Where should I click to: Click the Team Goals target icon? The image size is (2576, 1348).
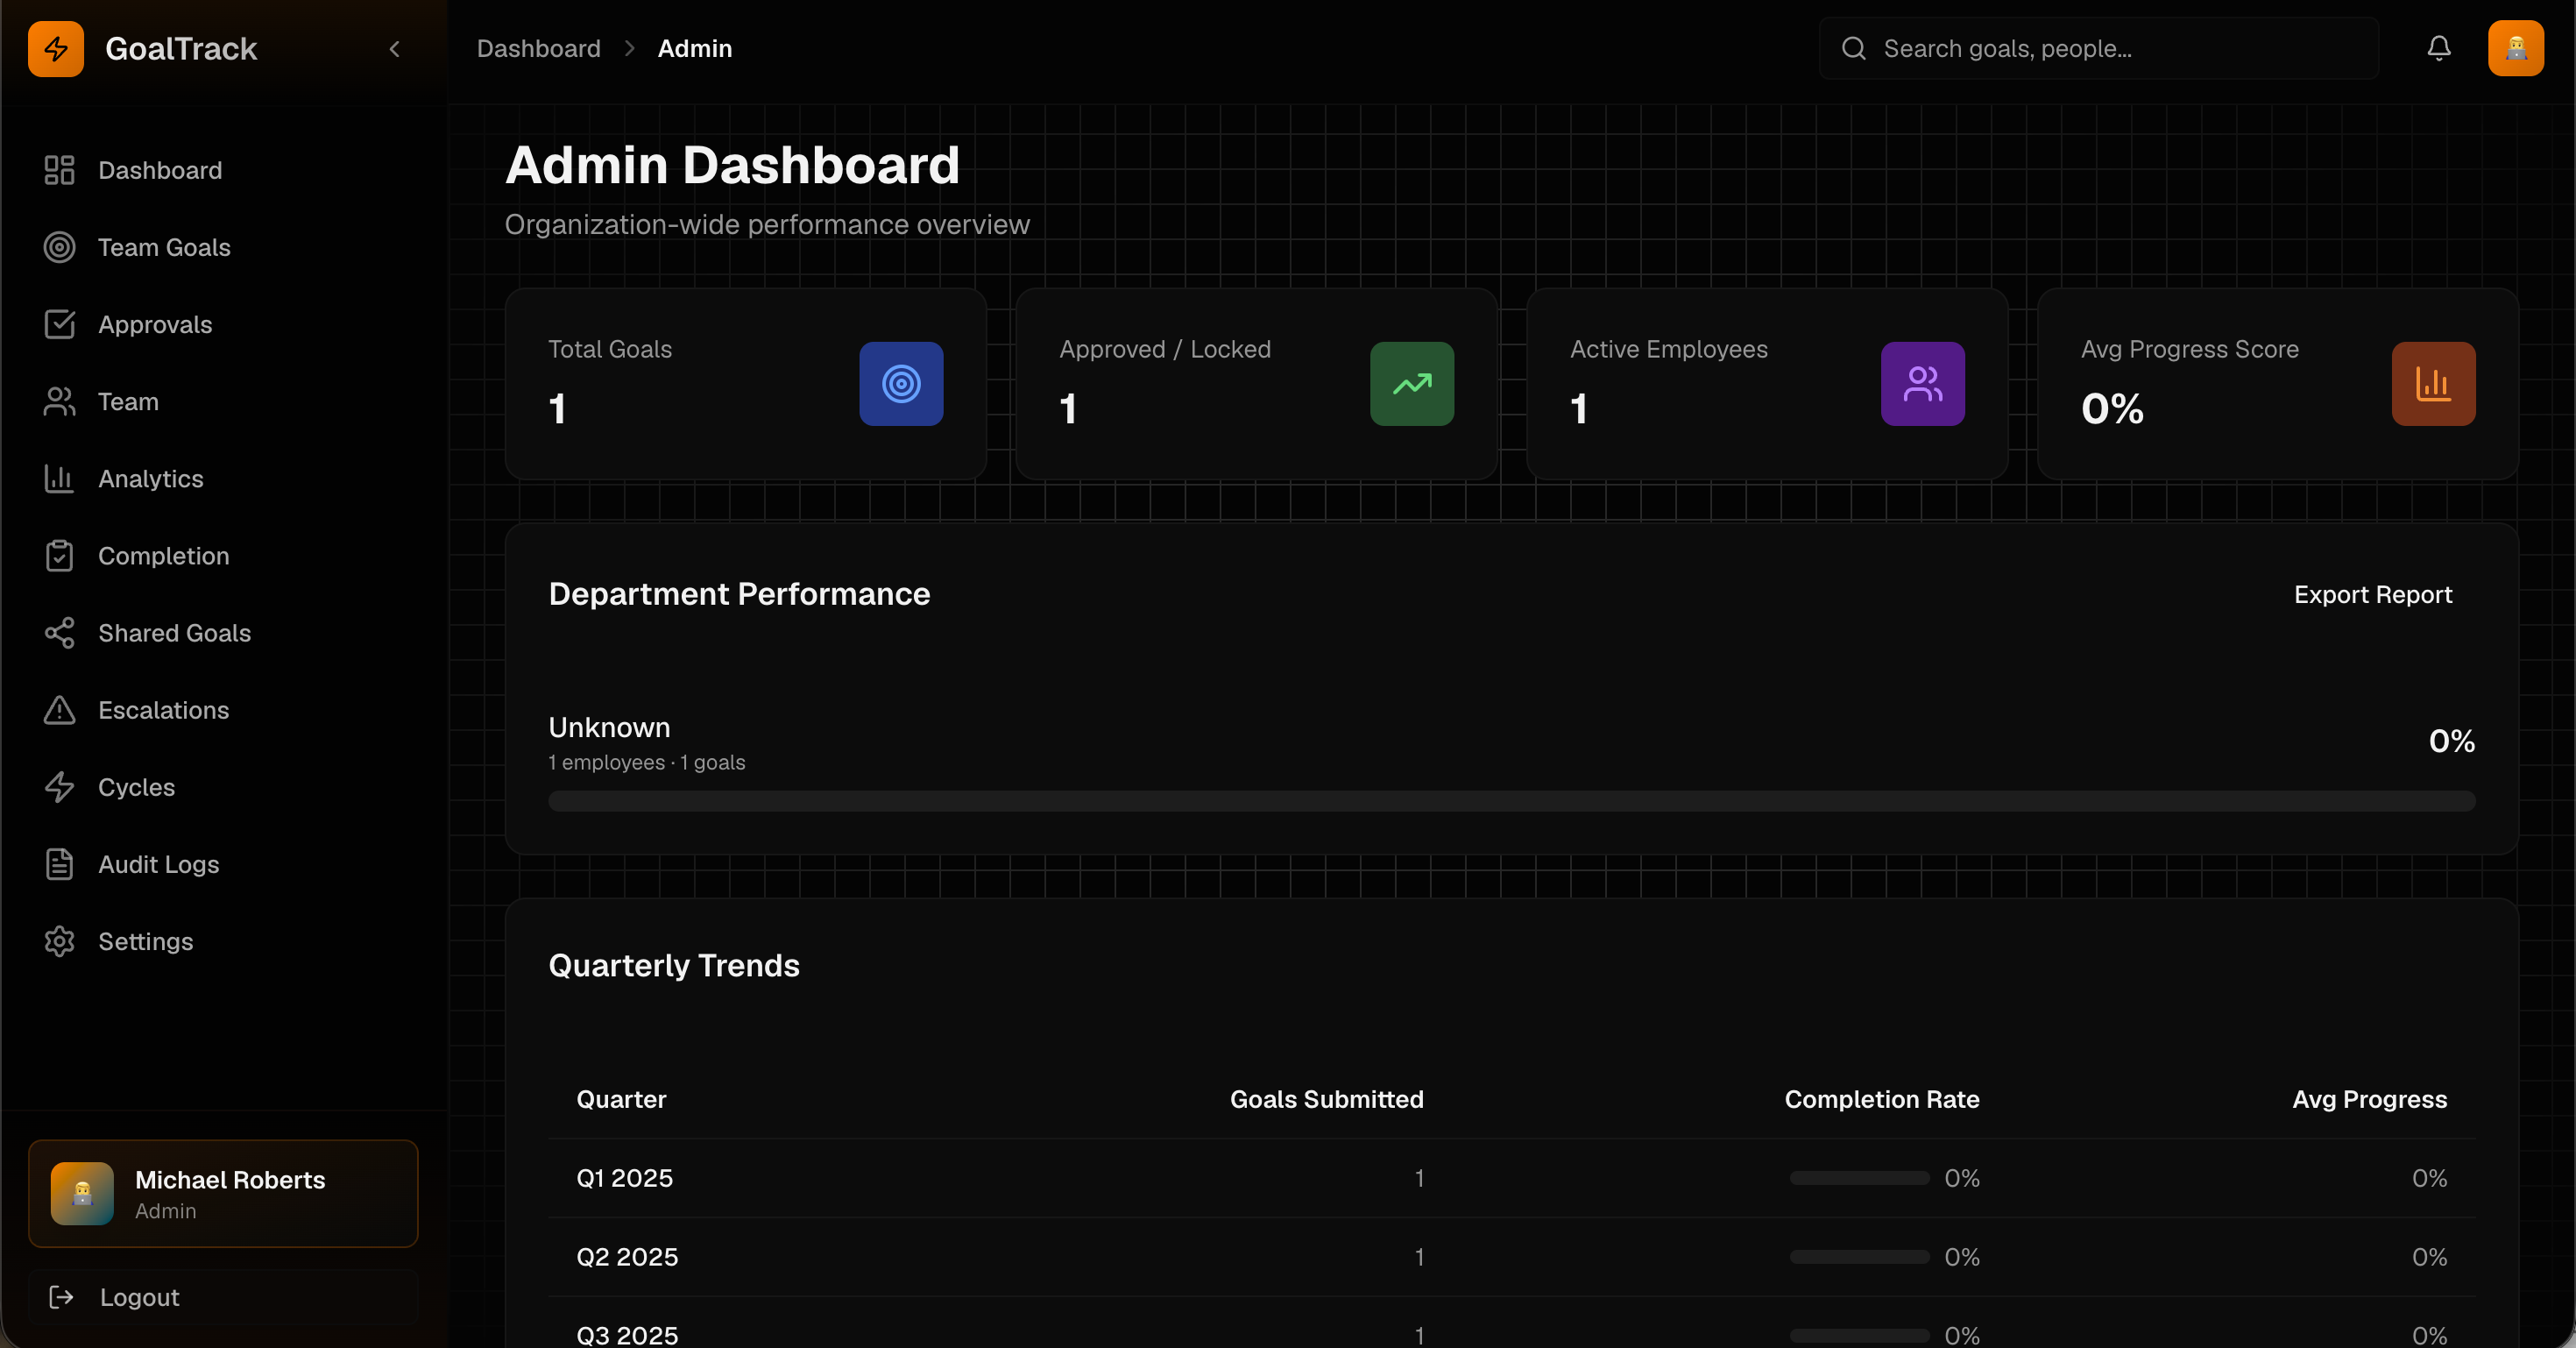tap(59, 247)
